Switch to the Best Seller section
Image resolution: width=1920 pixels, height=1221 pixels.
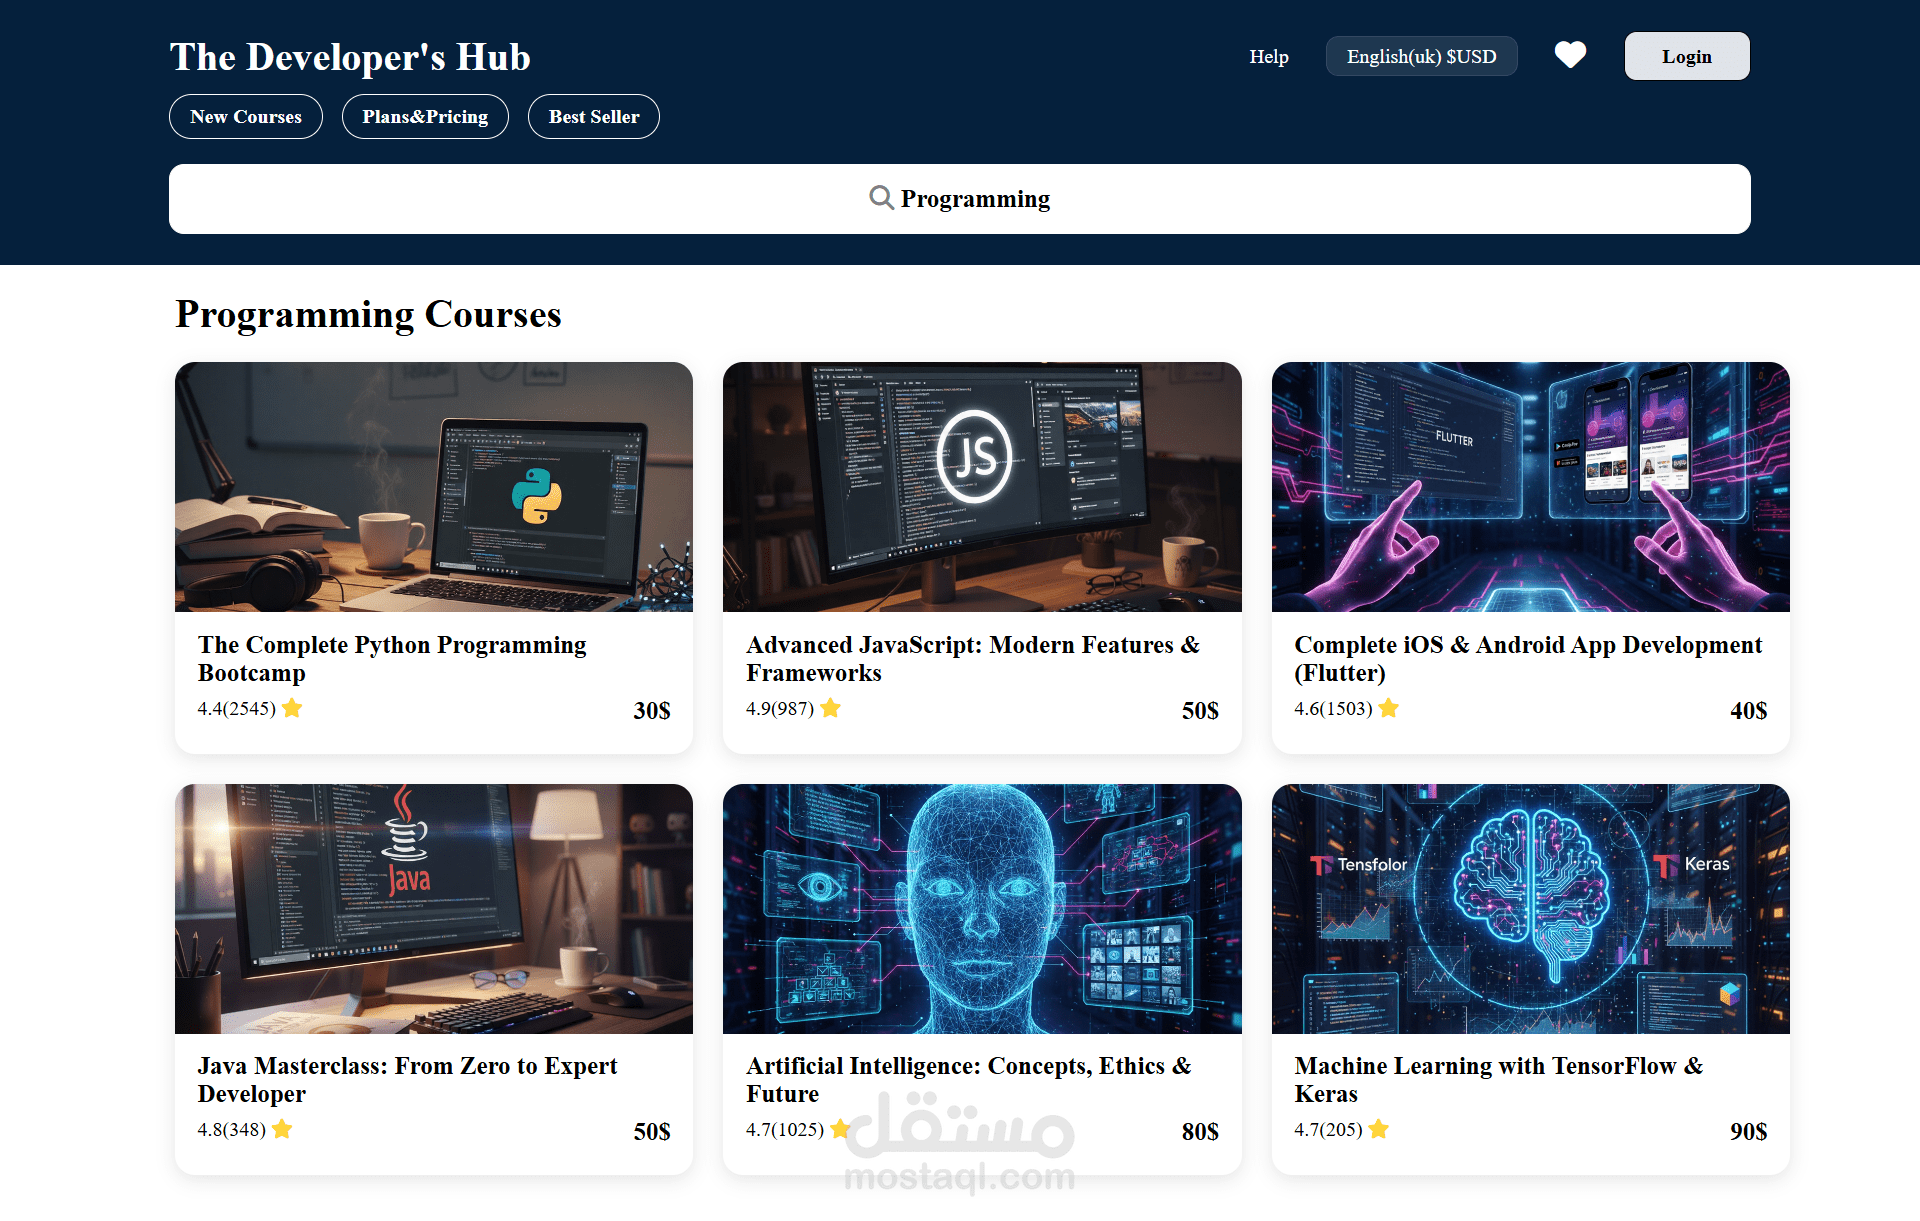[x=593, y=116]
